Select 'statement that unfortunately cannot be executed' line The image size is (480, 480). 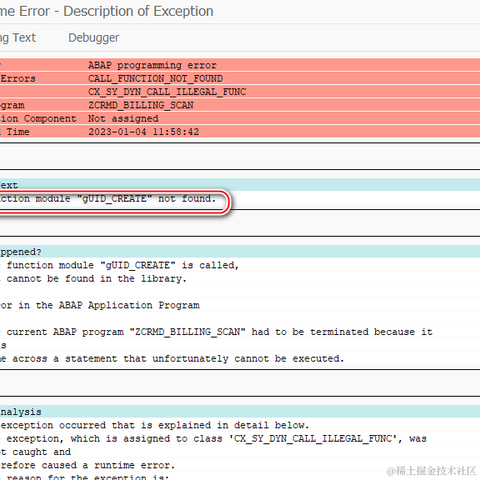pyautogui.click(x=172, y=359)
